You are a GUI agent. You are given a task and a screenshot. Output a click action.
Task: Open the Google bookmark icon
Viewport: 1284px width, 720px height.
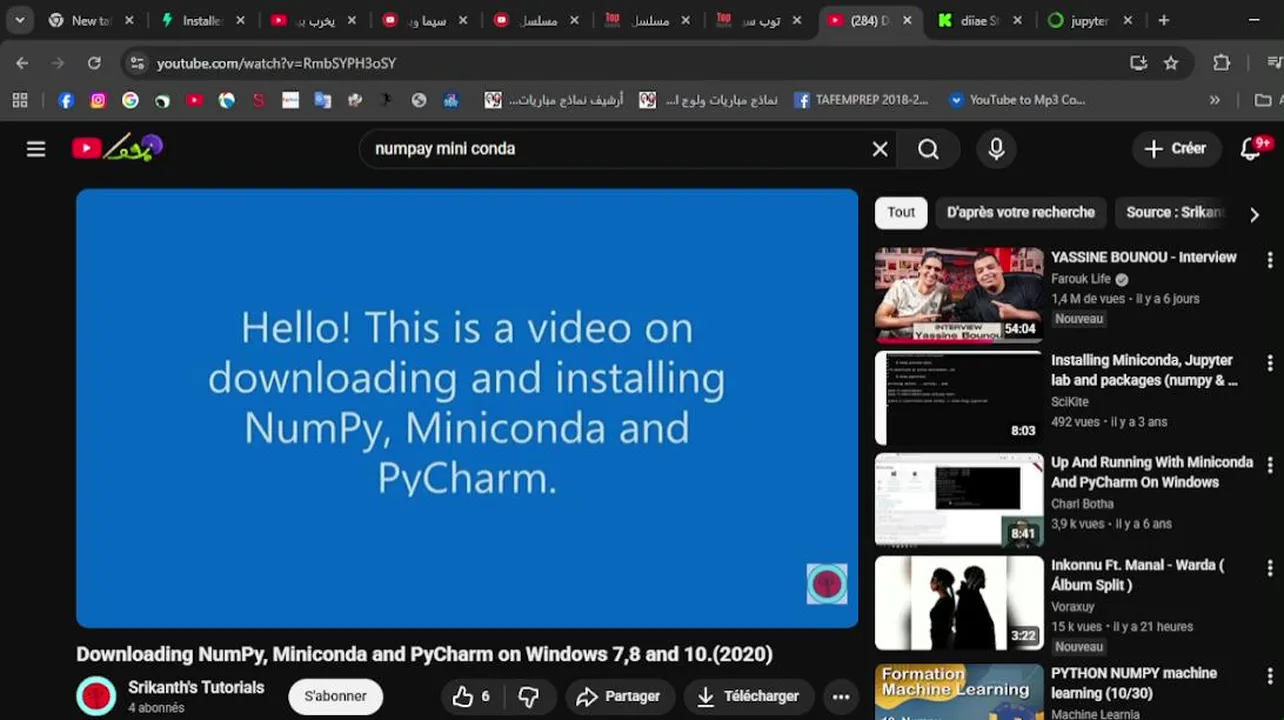coord(130,100)
